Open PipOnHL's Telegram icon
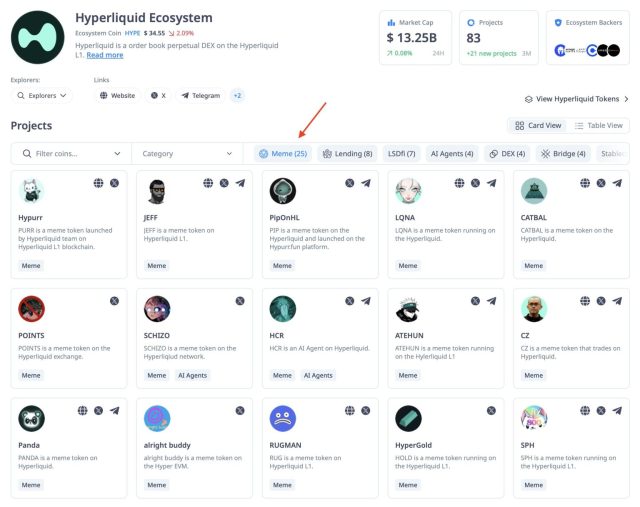This screenshot has height=507, width=640. click(366, 183)
